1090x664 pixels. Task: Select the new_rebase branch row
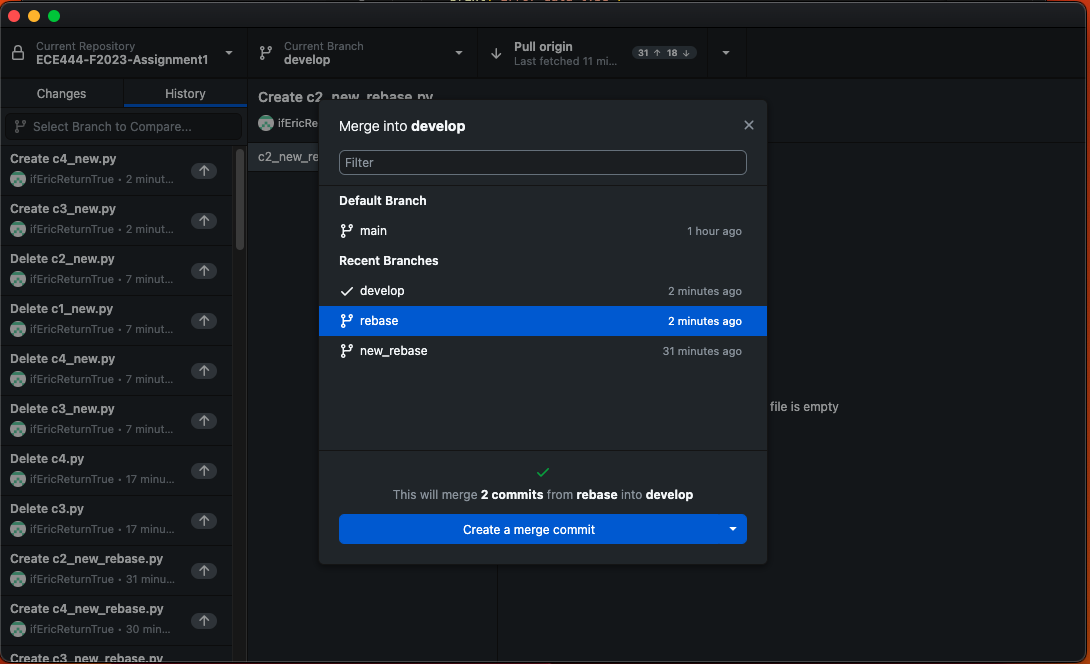[543, 351]
